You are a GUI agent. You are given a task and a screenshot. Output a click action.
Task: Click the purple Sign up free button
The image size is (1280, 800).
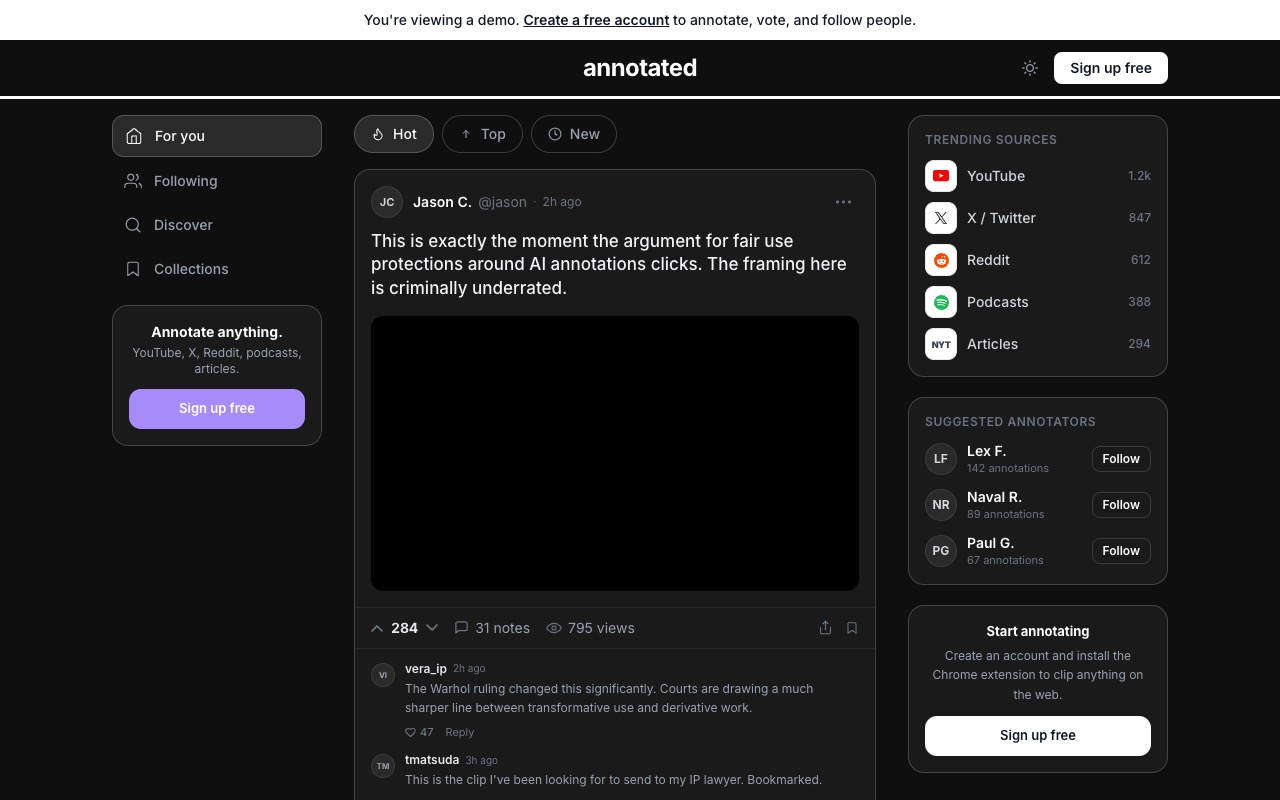click(x=217, y=409)
